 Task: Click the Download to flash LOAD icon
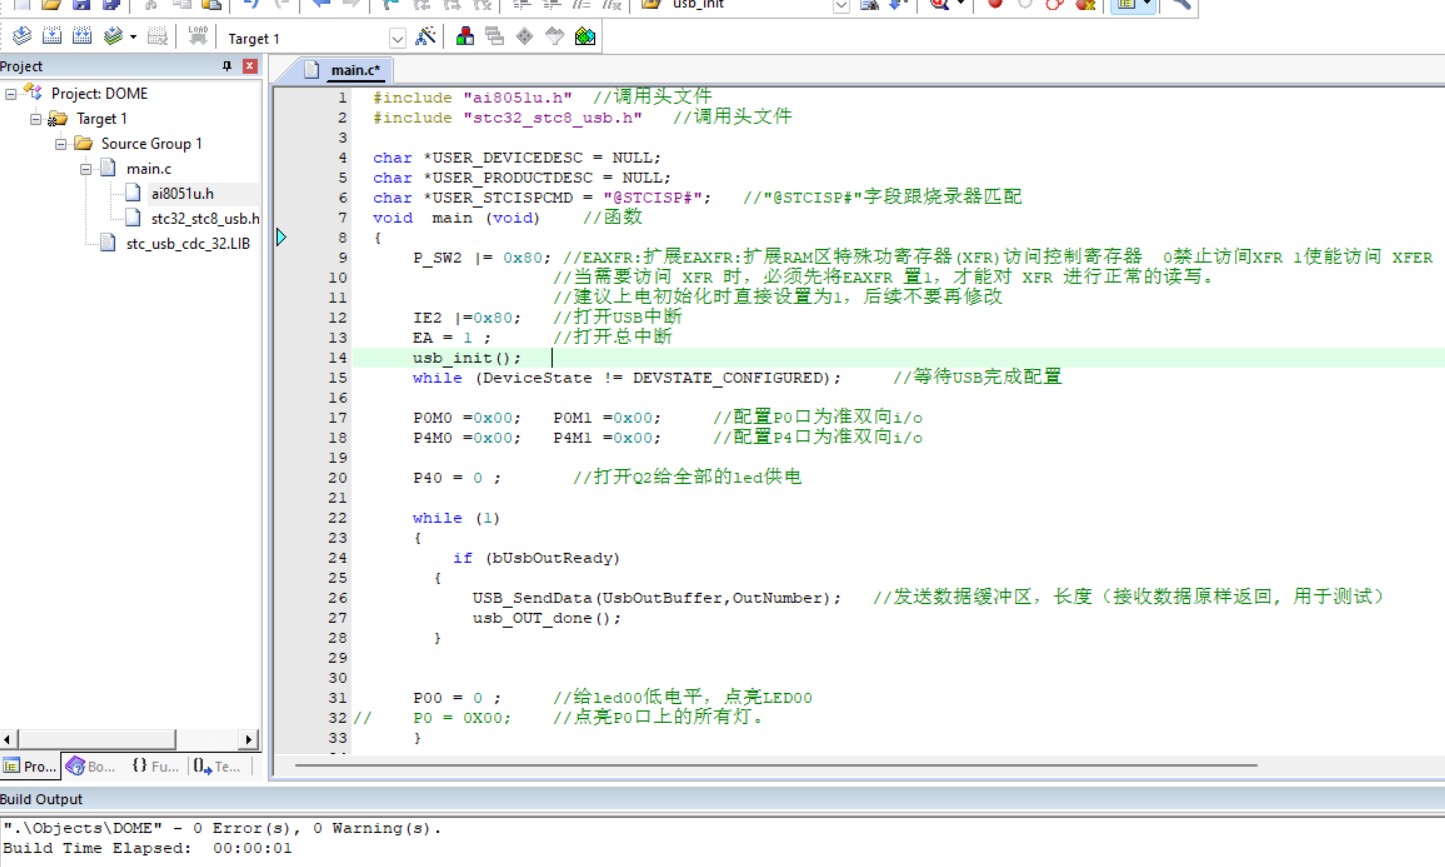tap(198, 37)
